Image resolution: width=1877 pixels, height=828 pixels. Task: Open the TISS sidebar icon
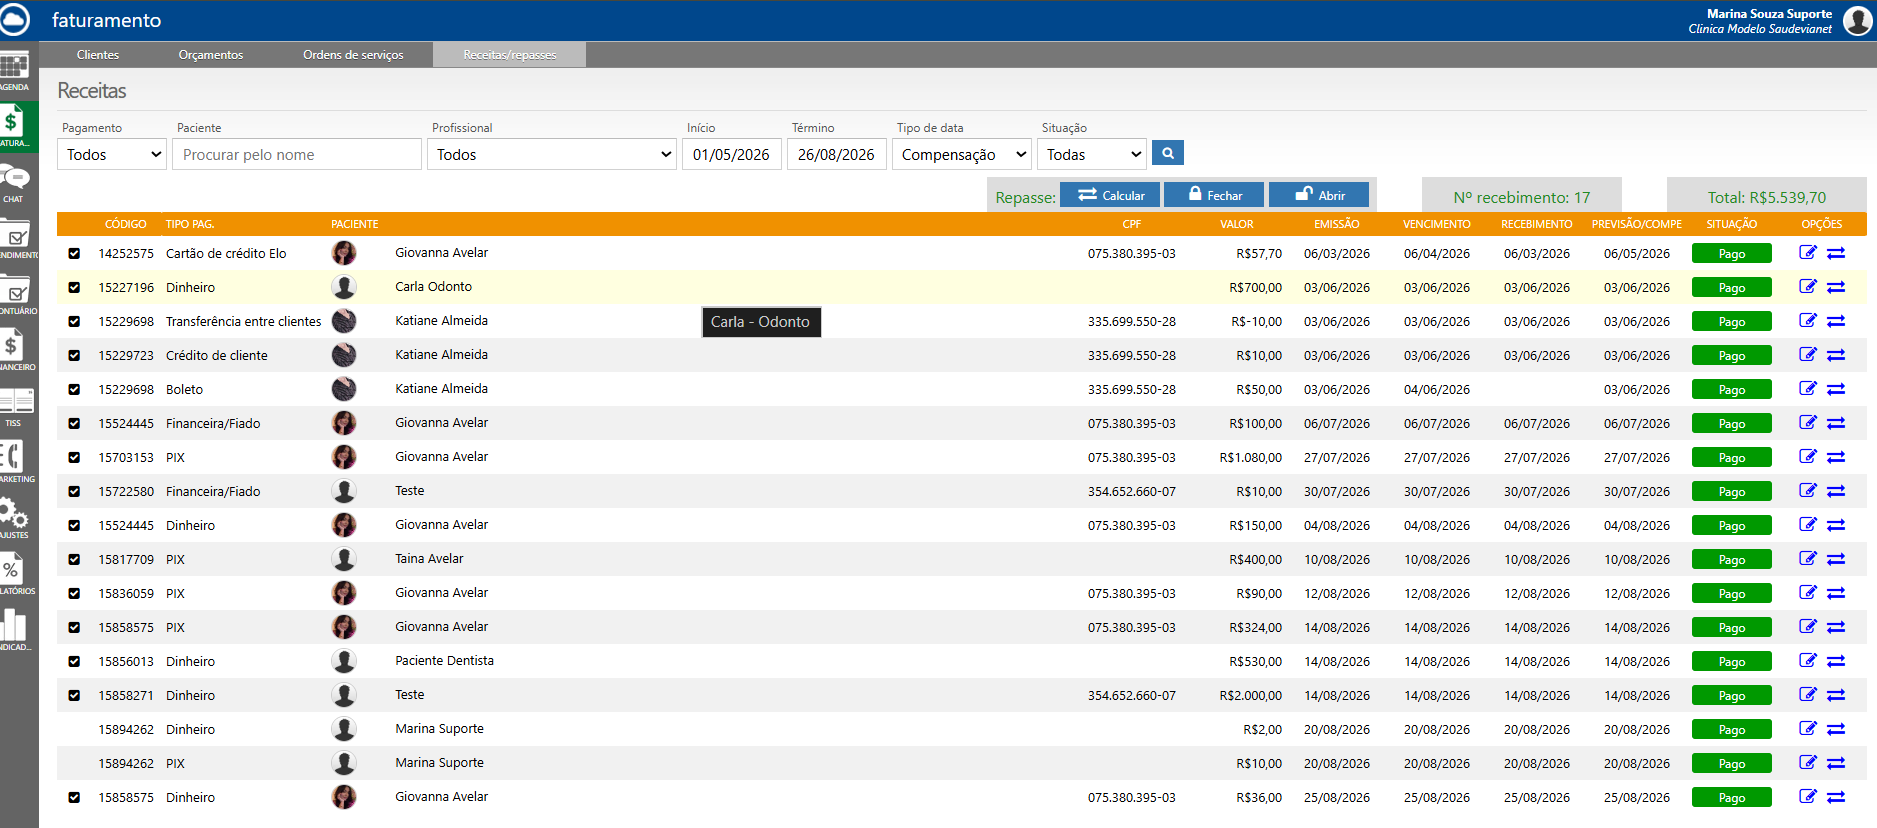click(15, 406)
